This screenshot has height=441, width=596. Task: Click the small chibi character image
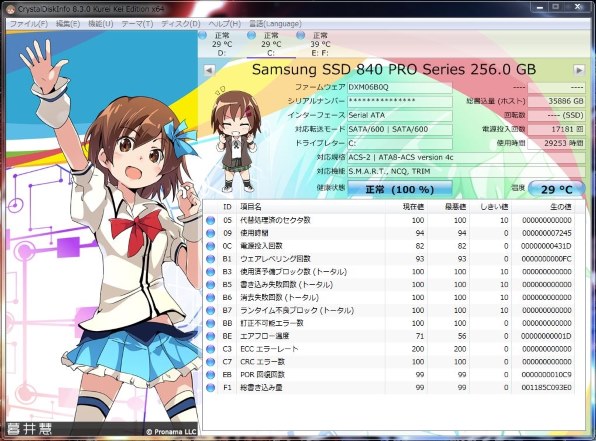point(236,139)
